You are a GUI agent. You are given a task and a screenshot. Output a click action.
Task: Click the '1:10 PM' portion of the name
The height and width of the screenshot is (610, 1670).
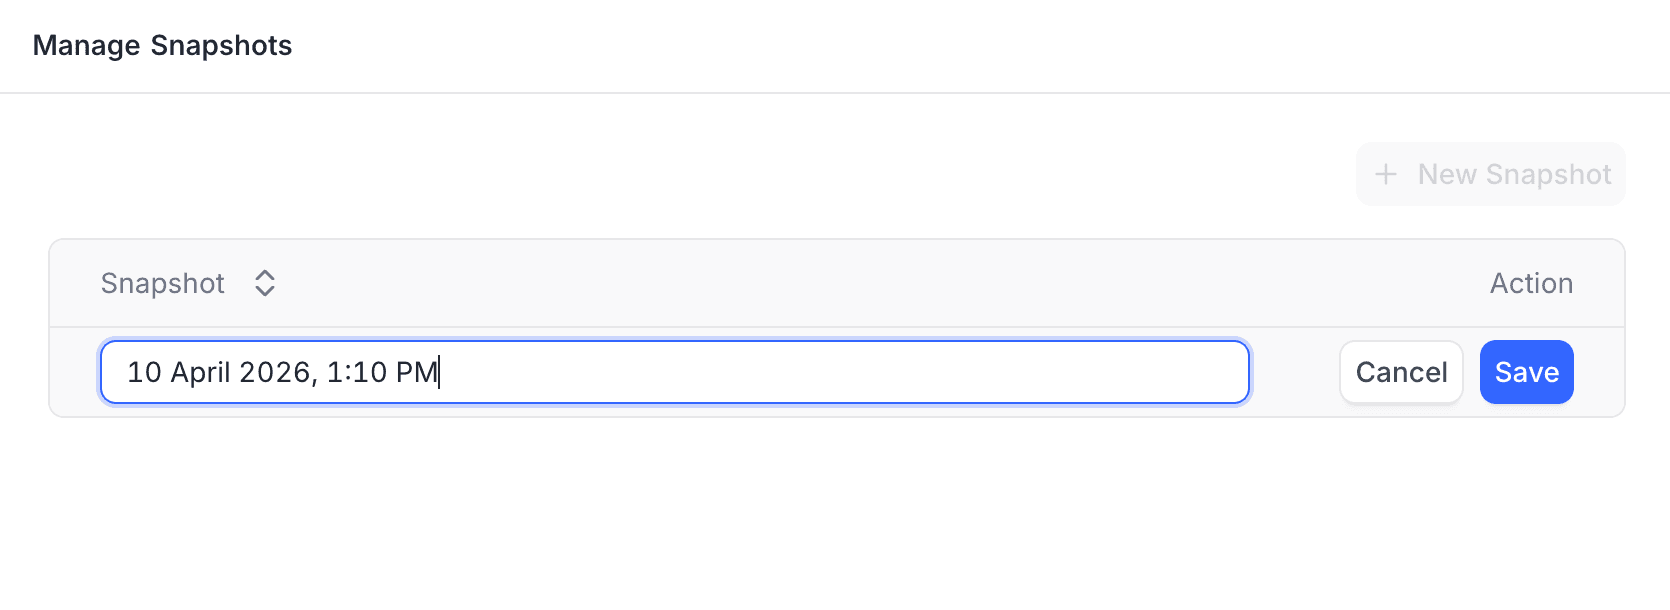click(x=382, y=372)
